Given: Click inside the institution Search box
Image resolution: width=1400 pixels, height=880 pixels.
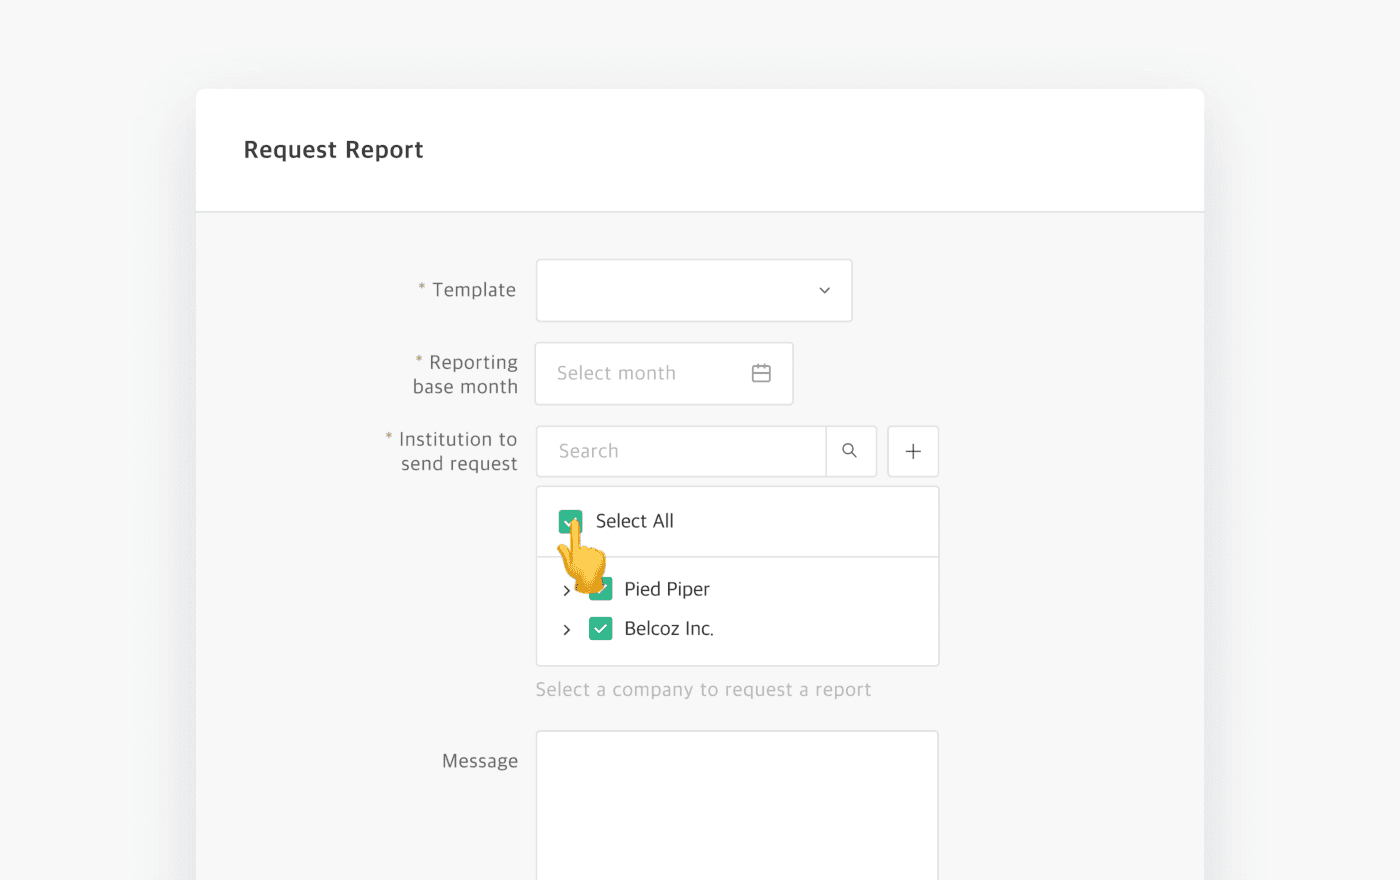Looking at the screenshot, I should pyautogui.click(x=680, y=451).
